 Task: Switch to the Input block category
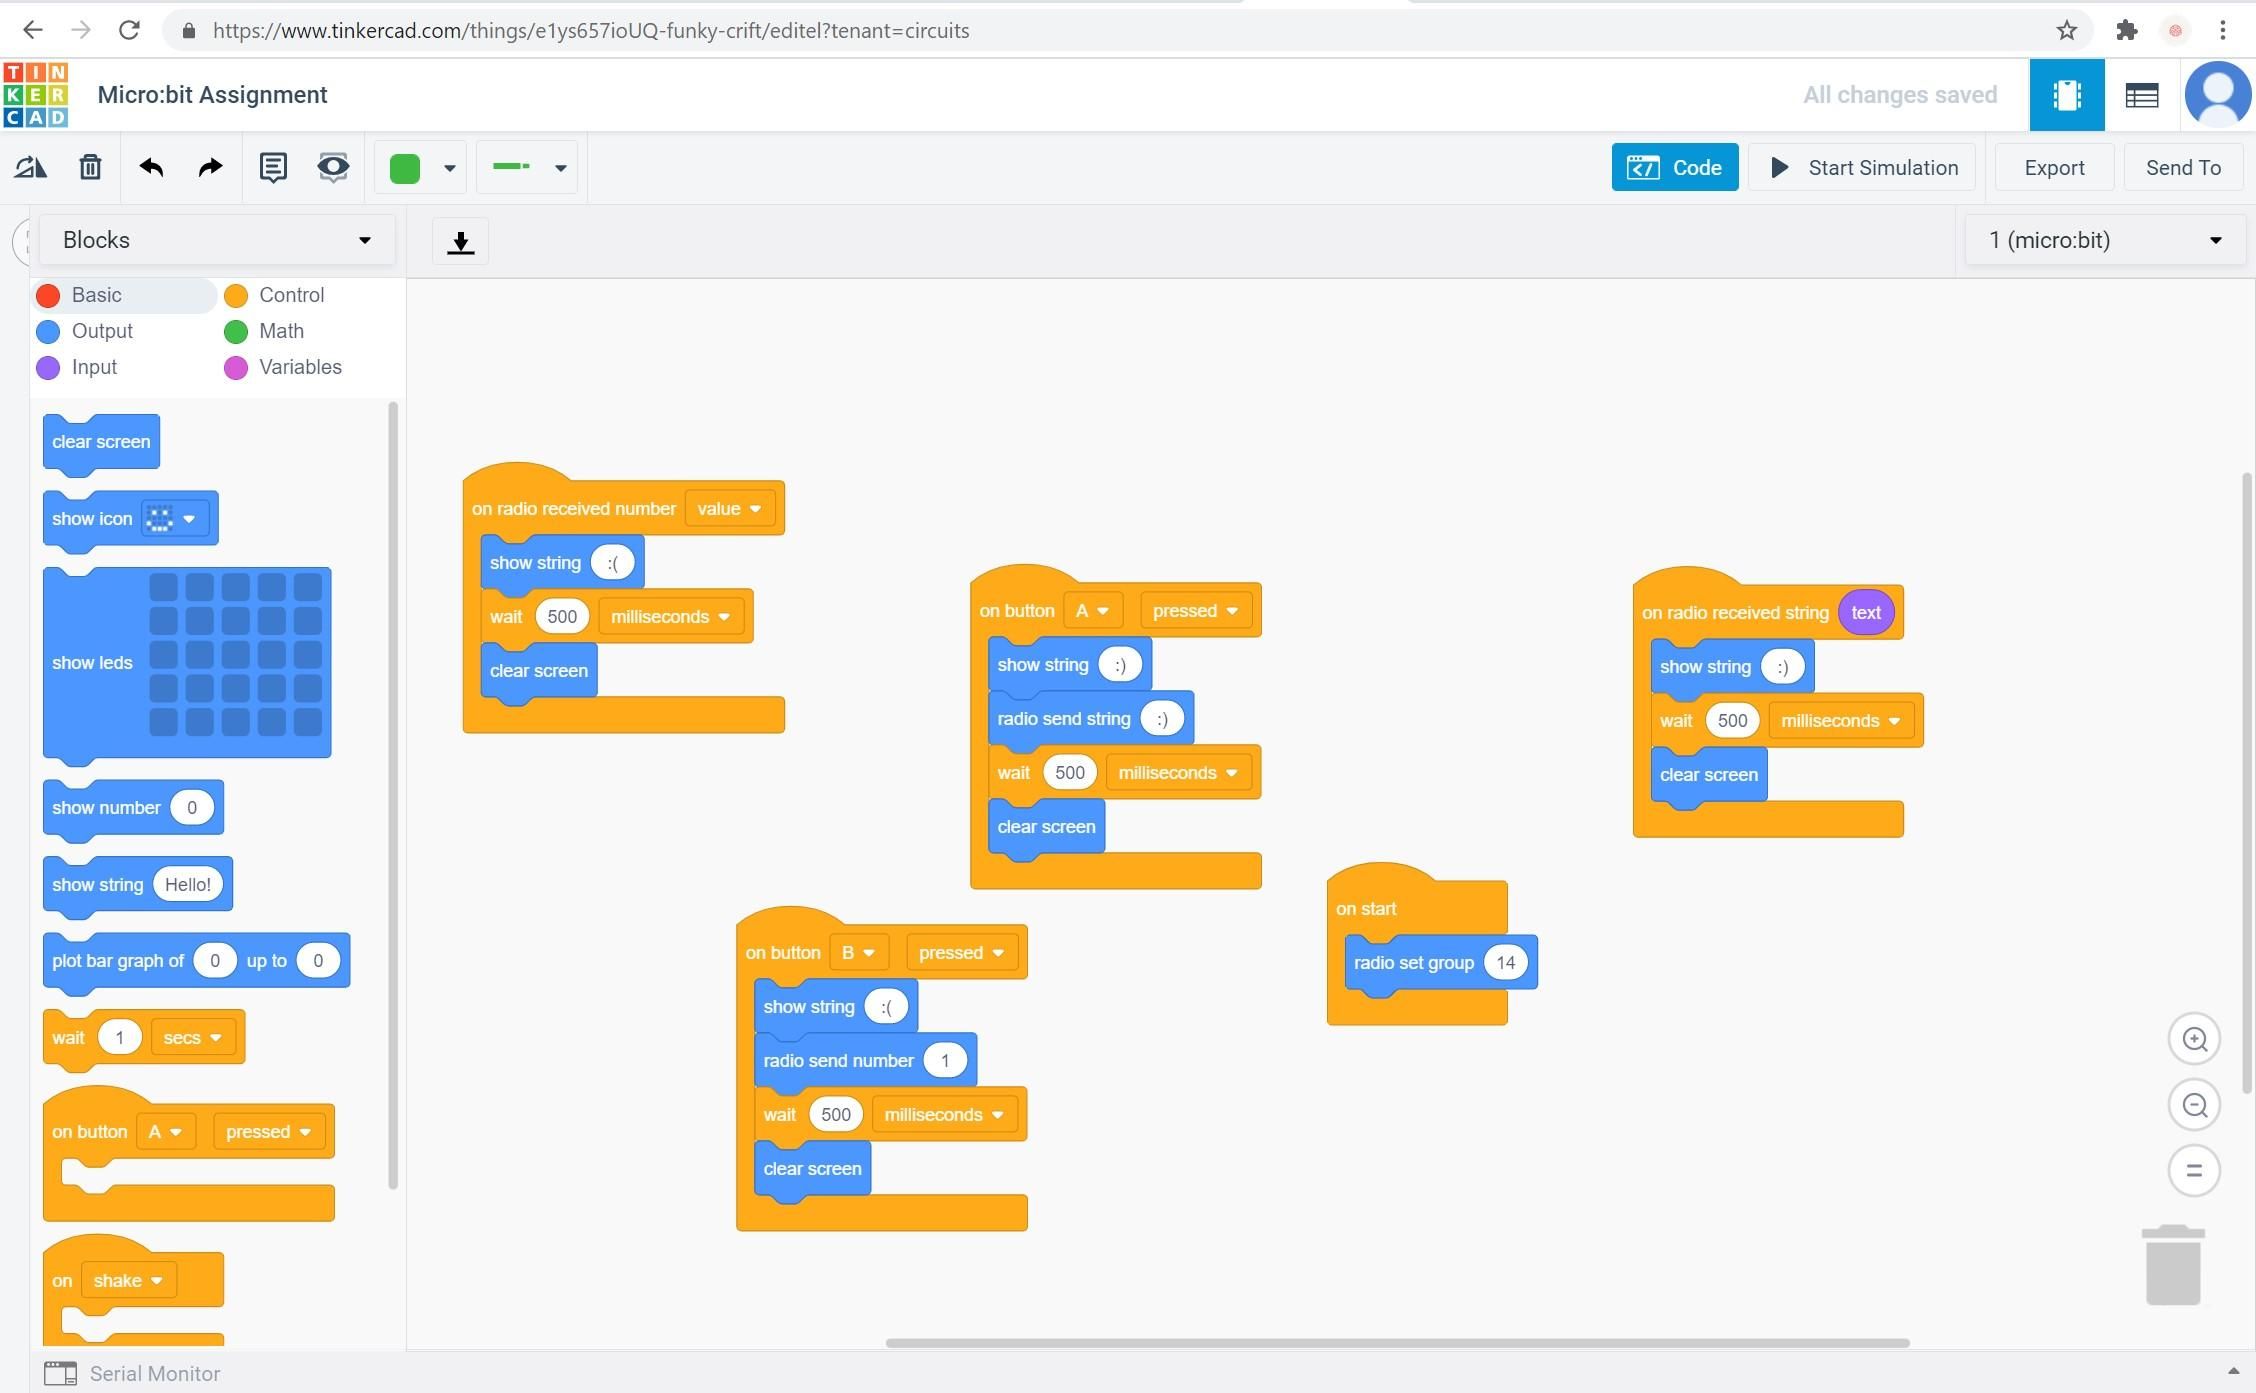(93, 366)
